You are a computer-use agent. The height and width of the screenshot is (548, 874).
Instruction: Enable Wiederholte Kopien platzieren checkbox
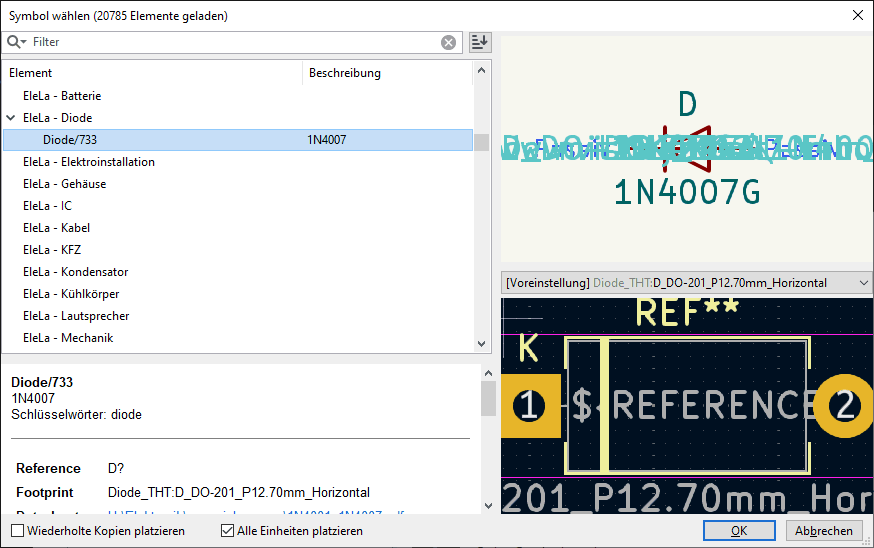(x=18, y=531)
